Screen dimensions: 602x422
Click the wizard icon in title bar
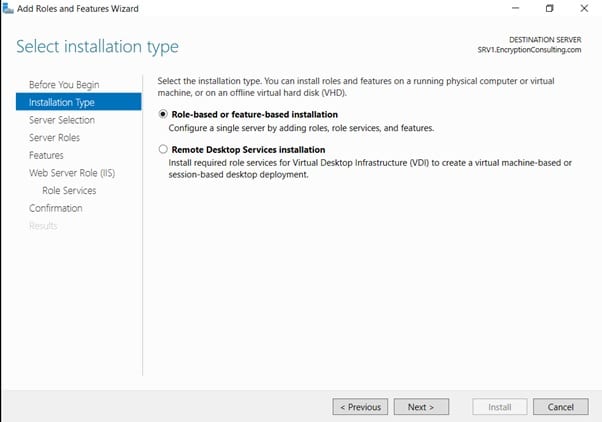coord(9,9)
